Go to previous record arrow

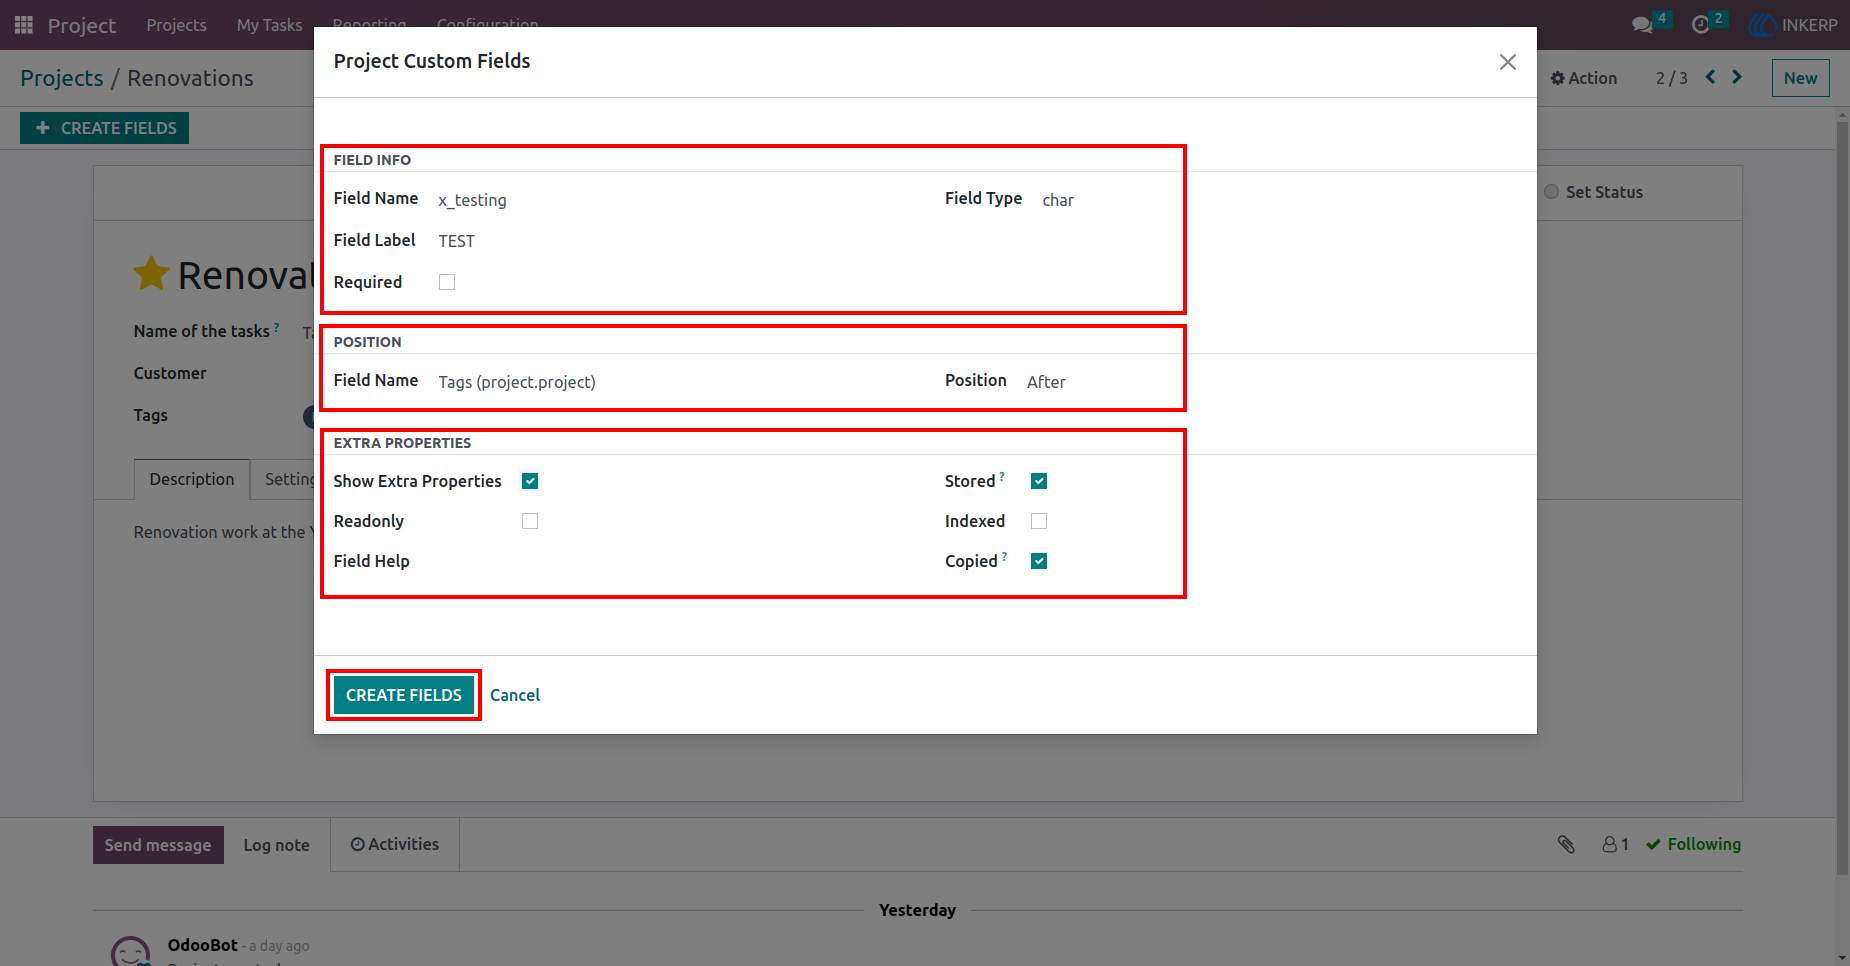pos(1711,77)
